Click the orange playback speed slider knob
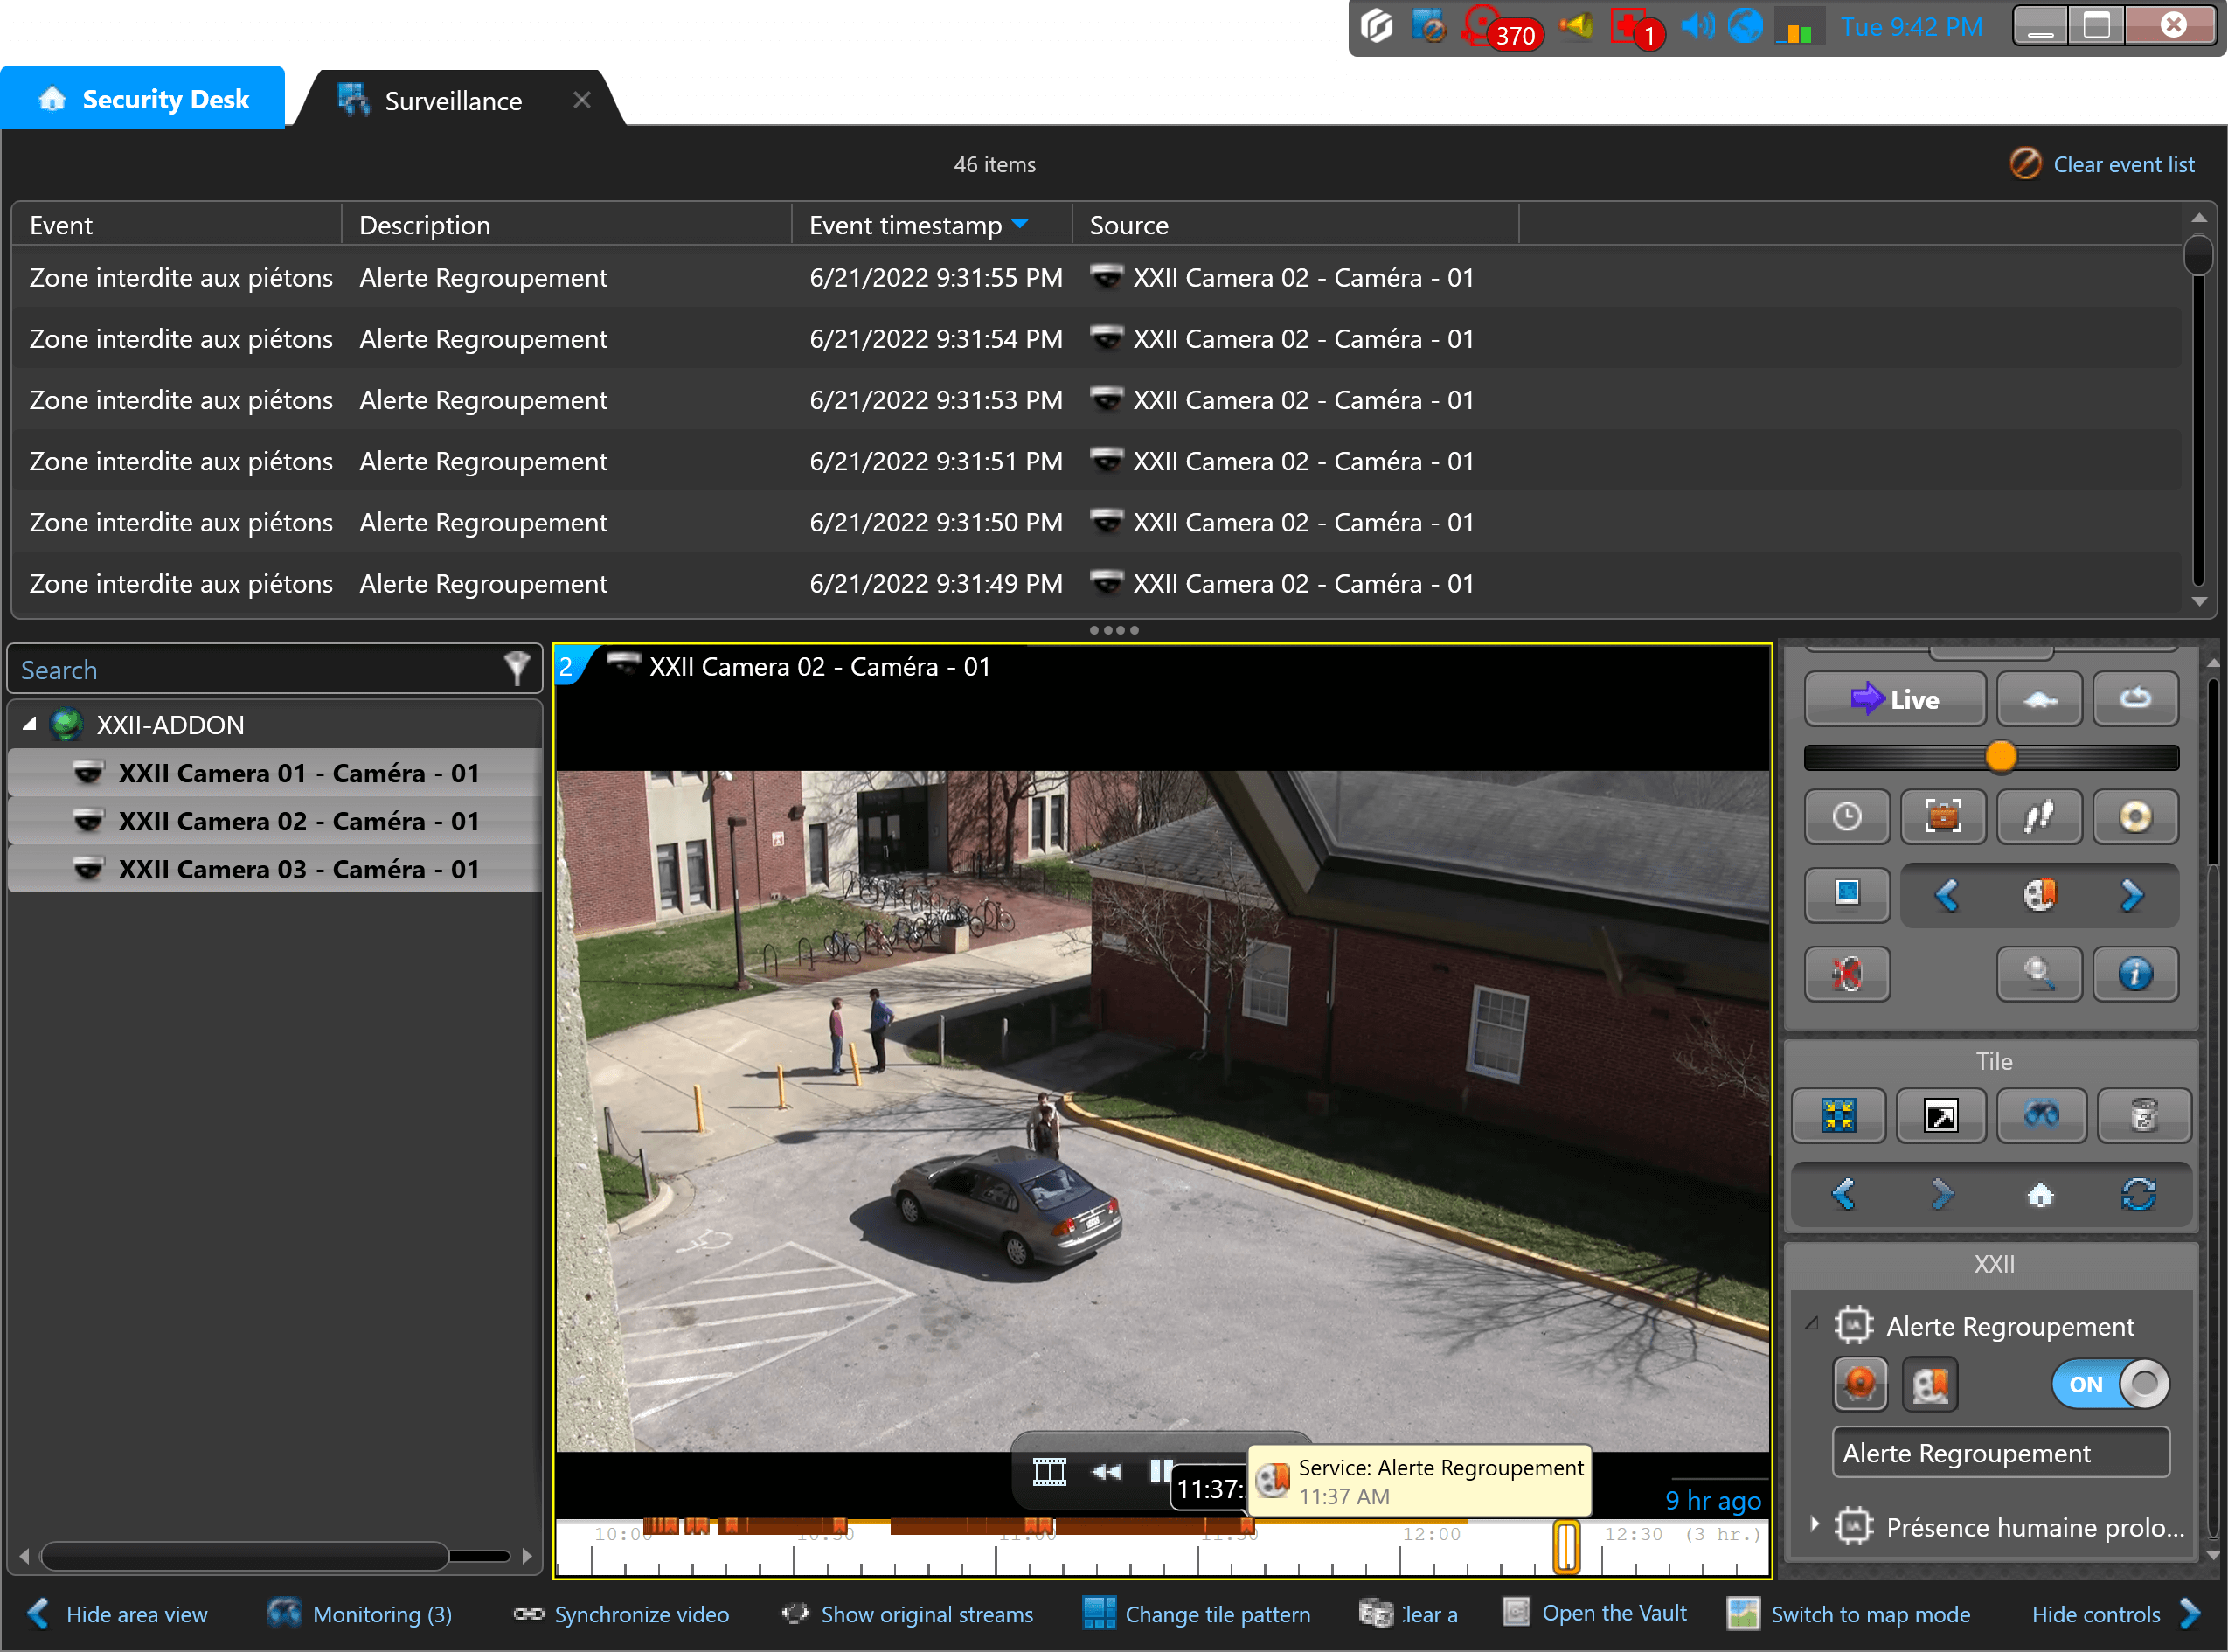Screen dimensions: 2228x1652 click(2000, 757)
